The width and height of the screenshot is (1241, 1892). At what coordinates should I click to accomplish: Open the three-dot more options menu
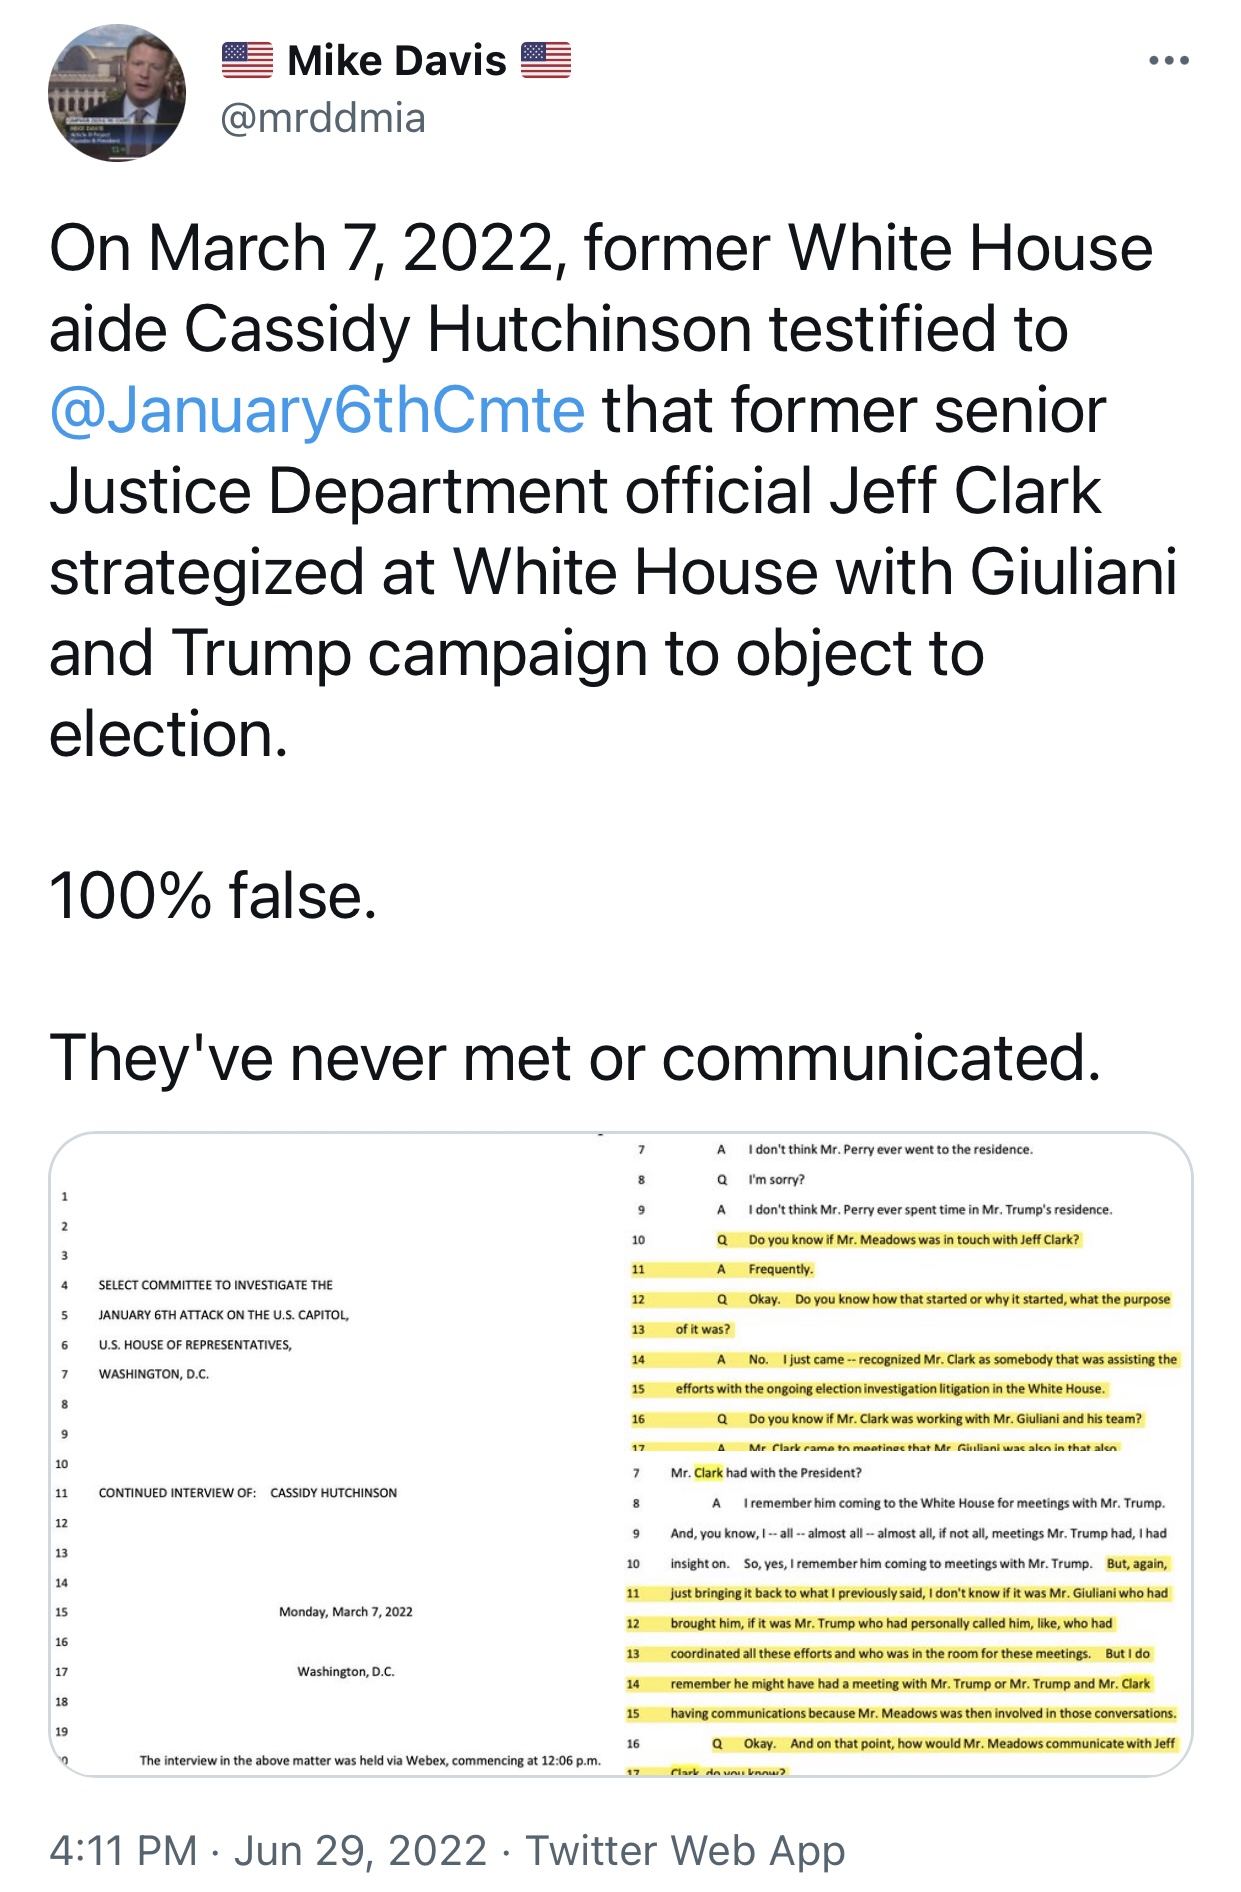(x=1168, y=61)
